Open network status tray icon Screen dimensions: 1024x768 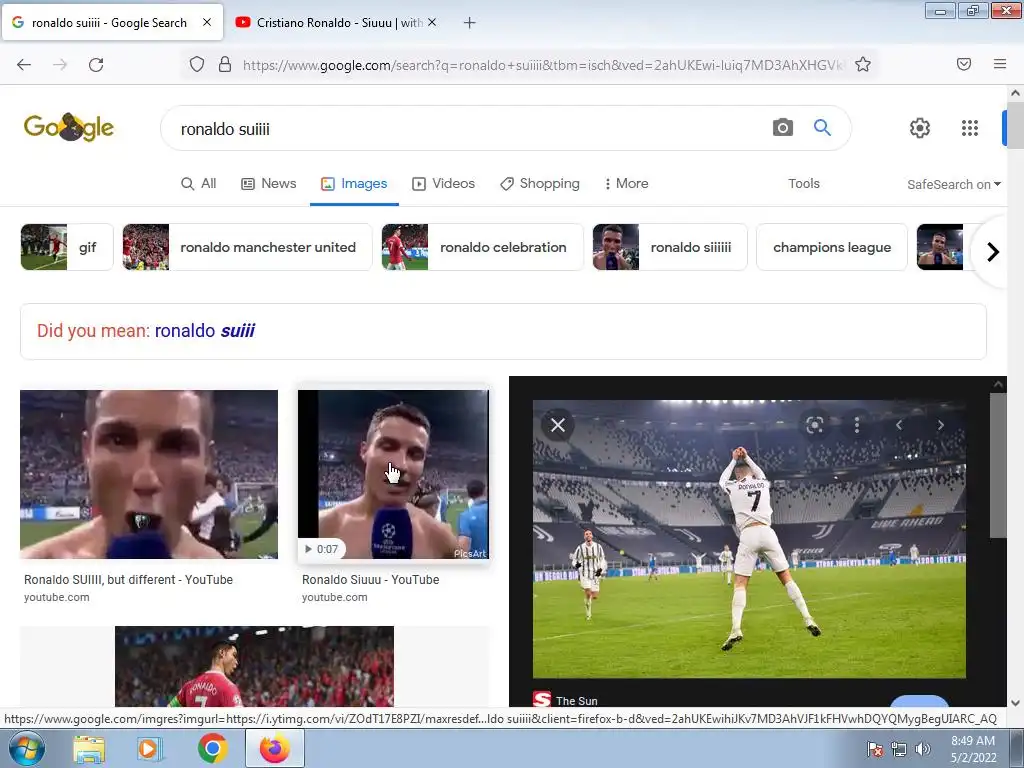point(899,749)
